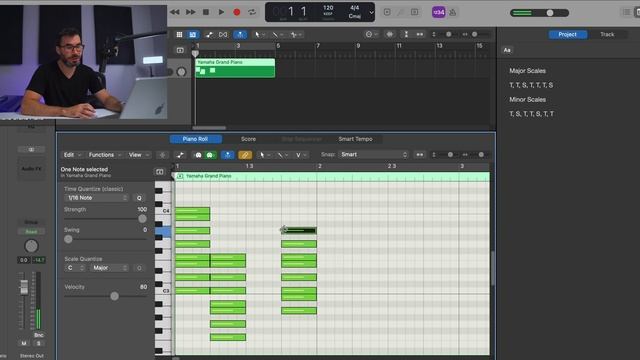The width and height of the screenshot is (640, 360).
Task: Open the piano roll View menu
Action: point(138,155)
